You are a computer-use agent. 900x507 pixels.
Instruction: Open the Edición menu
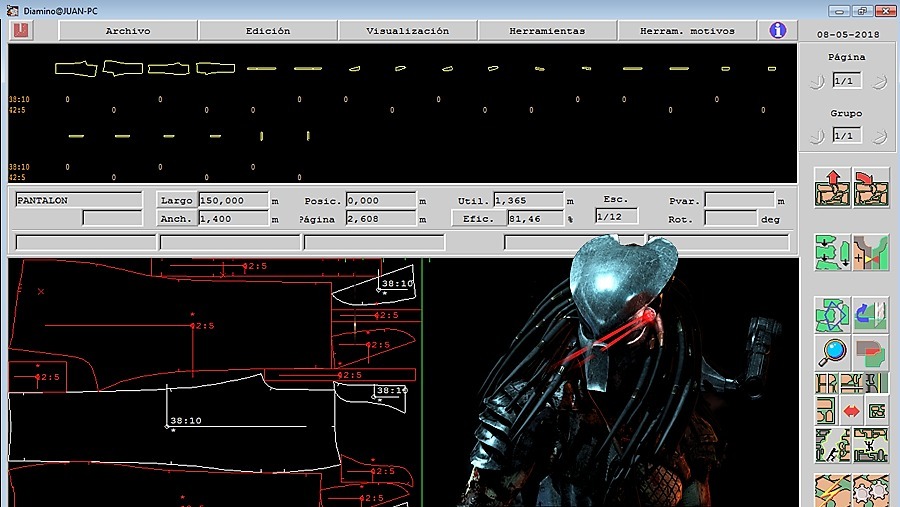268,31
